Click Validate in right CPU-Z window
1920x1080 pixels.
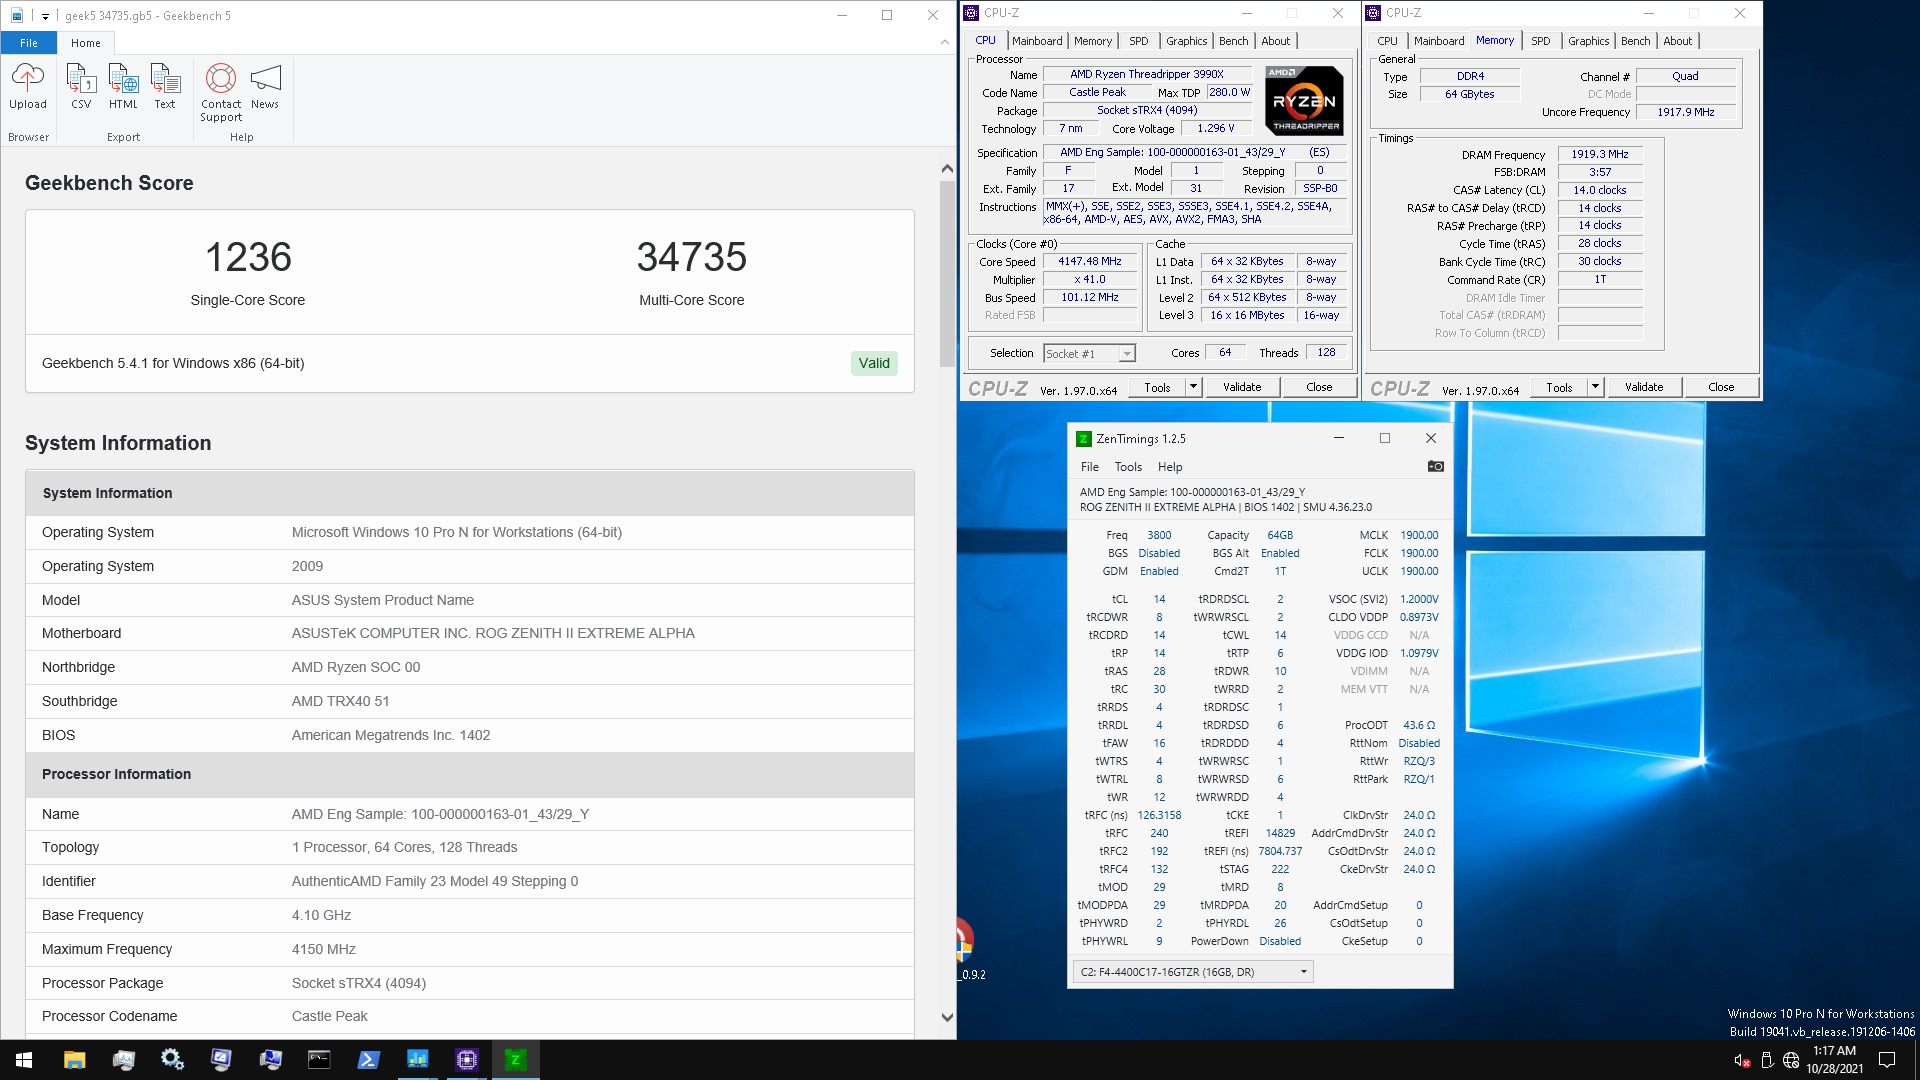click(x=1644, y=387)
